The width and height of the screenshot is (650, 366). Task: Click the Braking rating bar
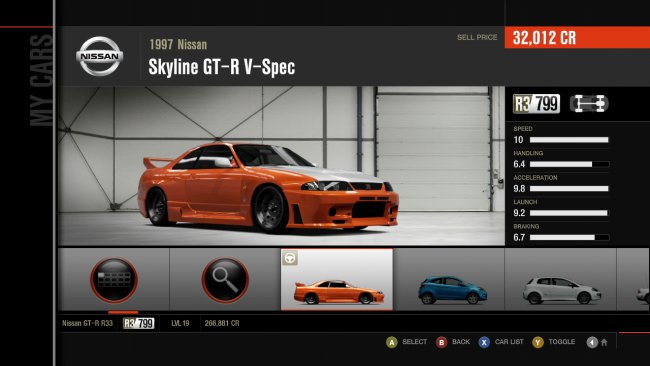[x=569, y=238]
